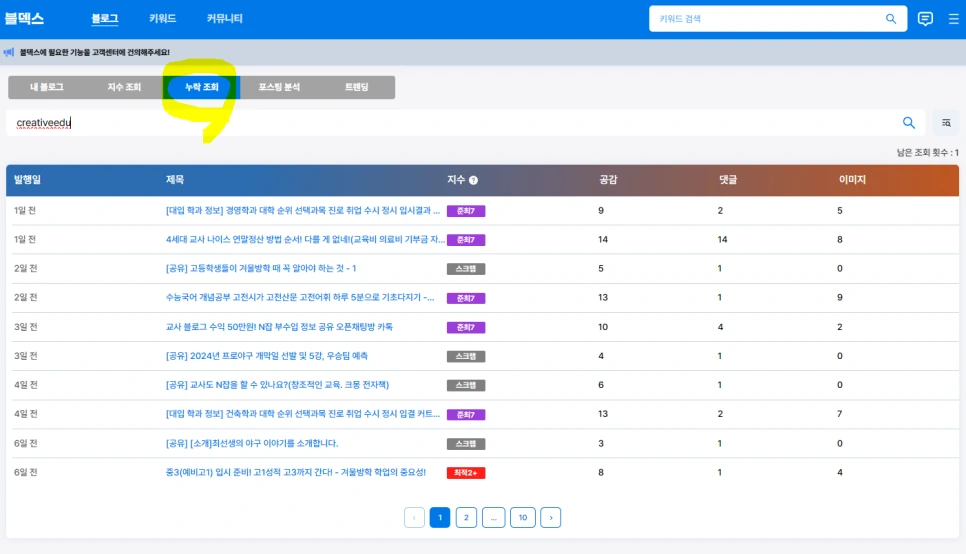Click the Blogdex logo
The width and height of the screenshot is (966, 554).
(25, 18)
